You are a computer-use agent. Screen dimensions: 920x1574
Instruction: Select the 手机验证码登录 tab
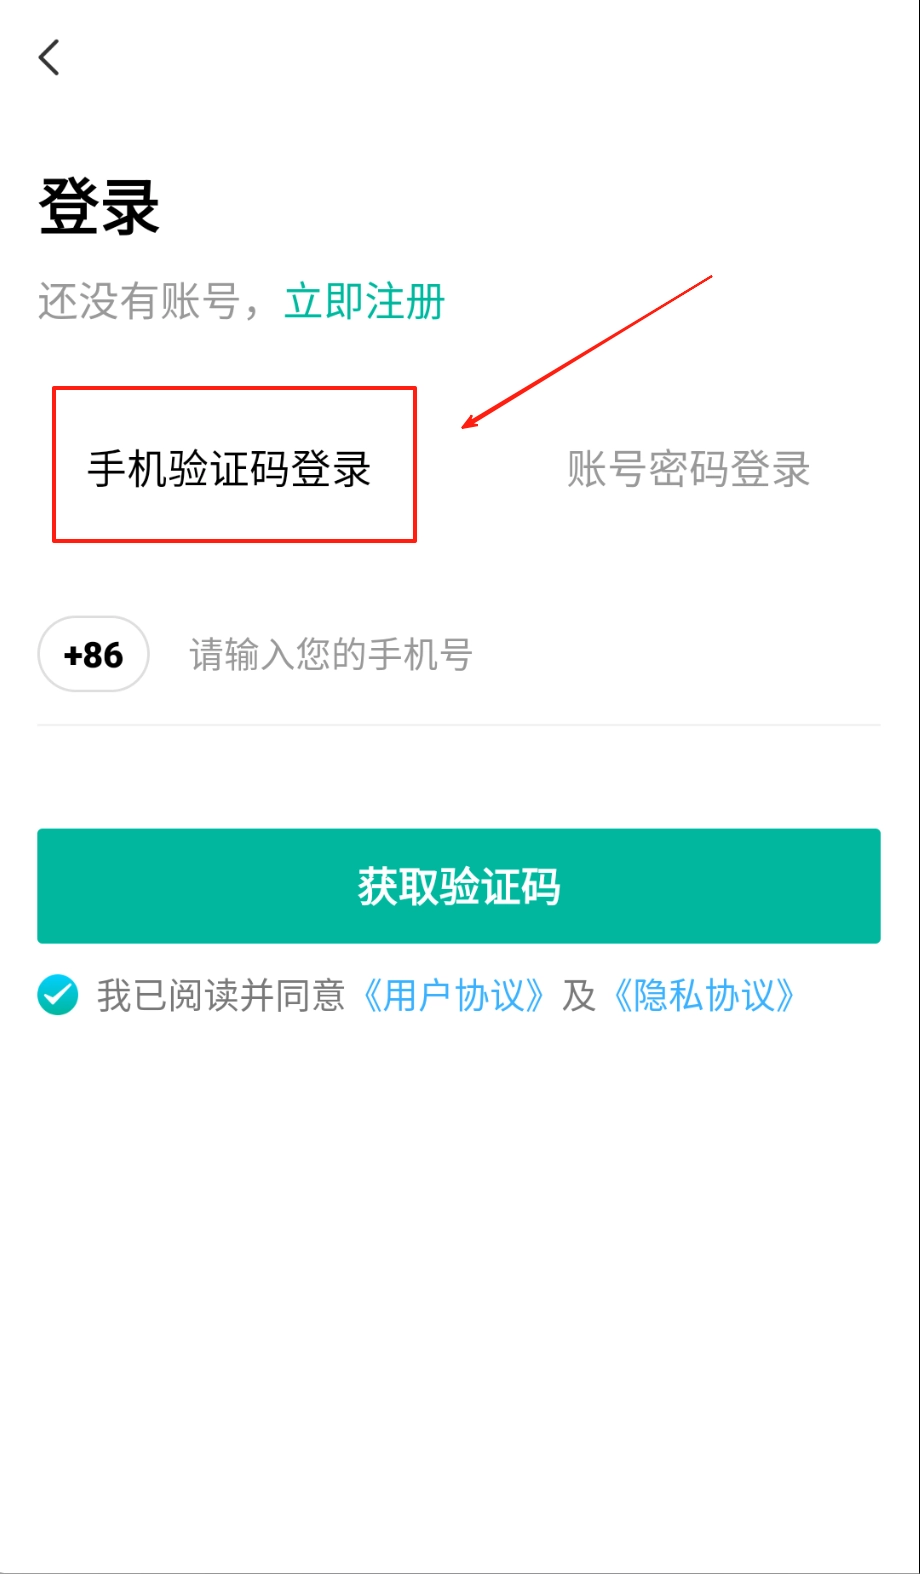tap(230, 469)
